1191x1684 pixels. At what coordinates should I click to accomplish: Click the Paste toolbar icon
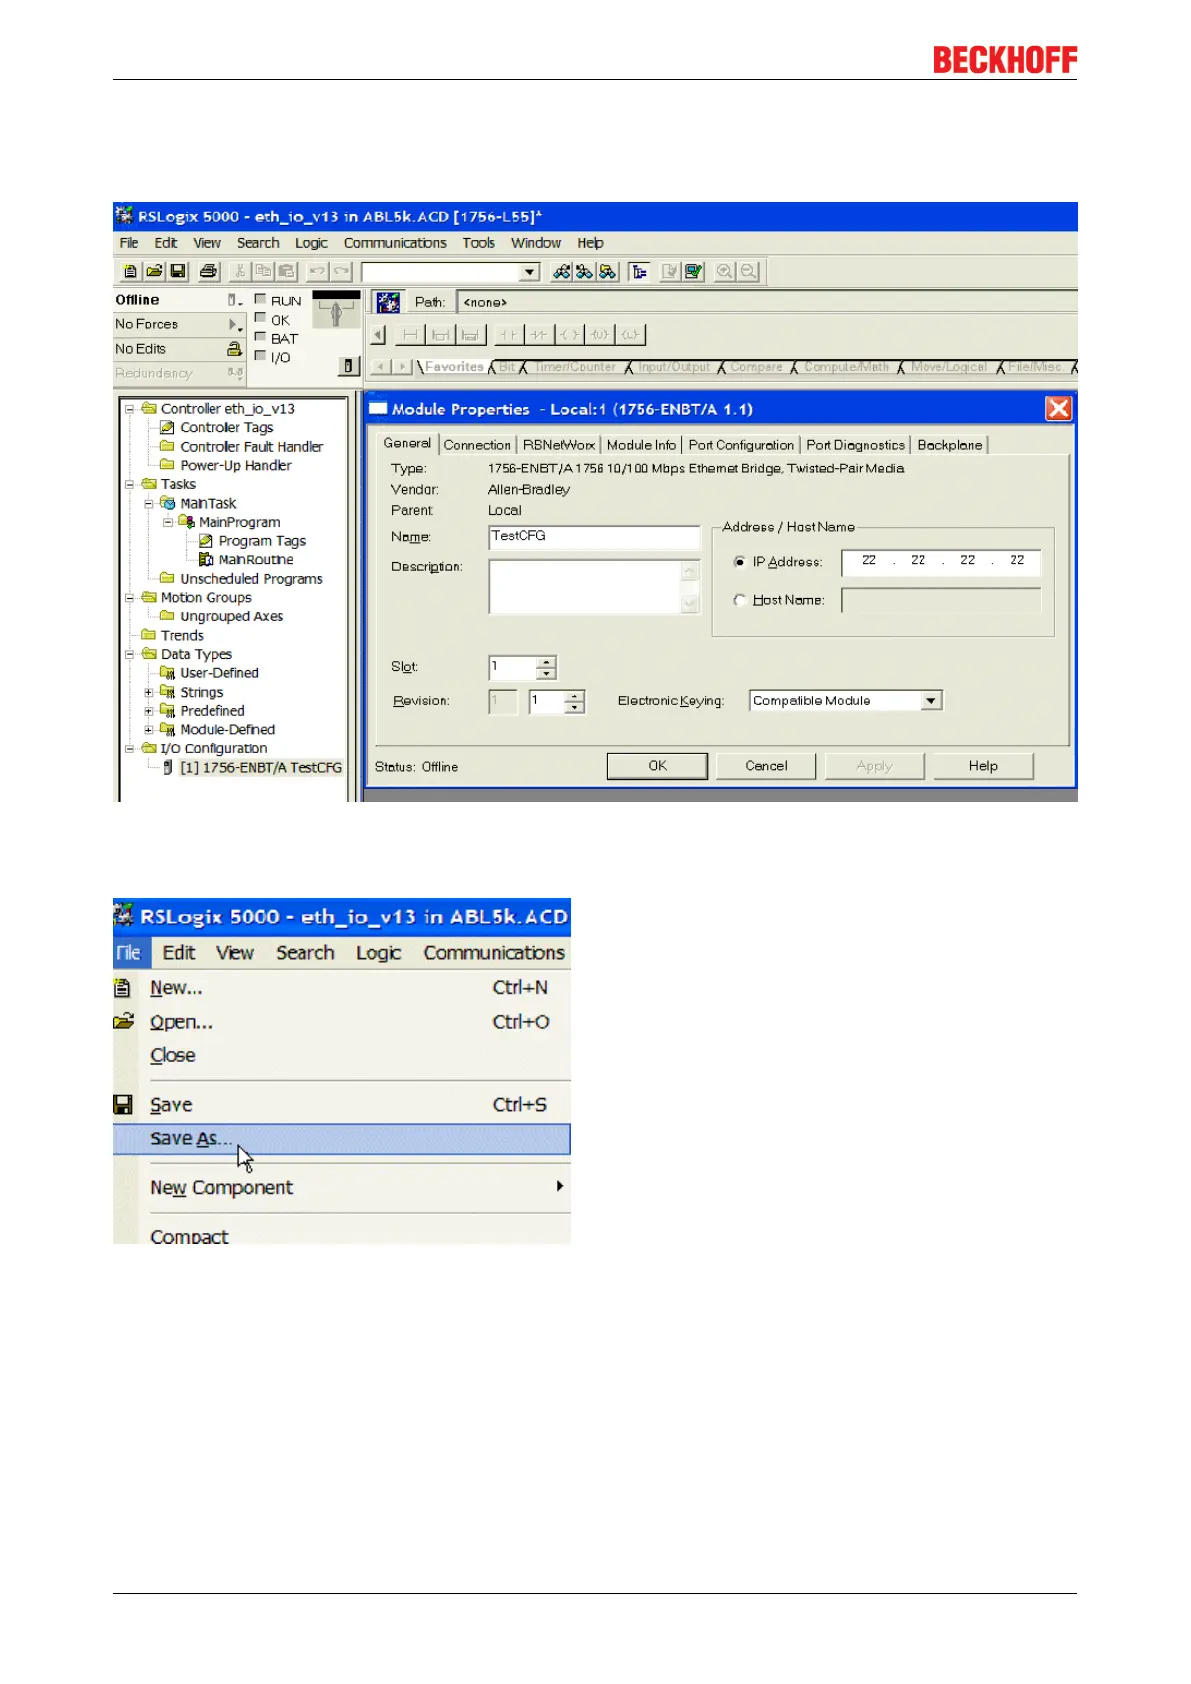point(286,271)
